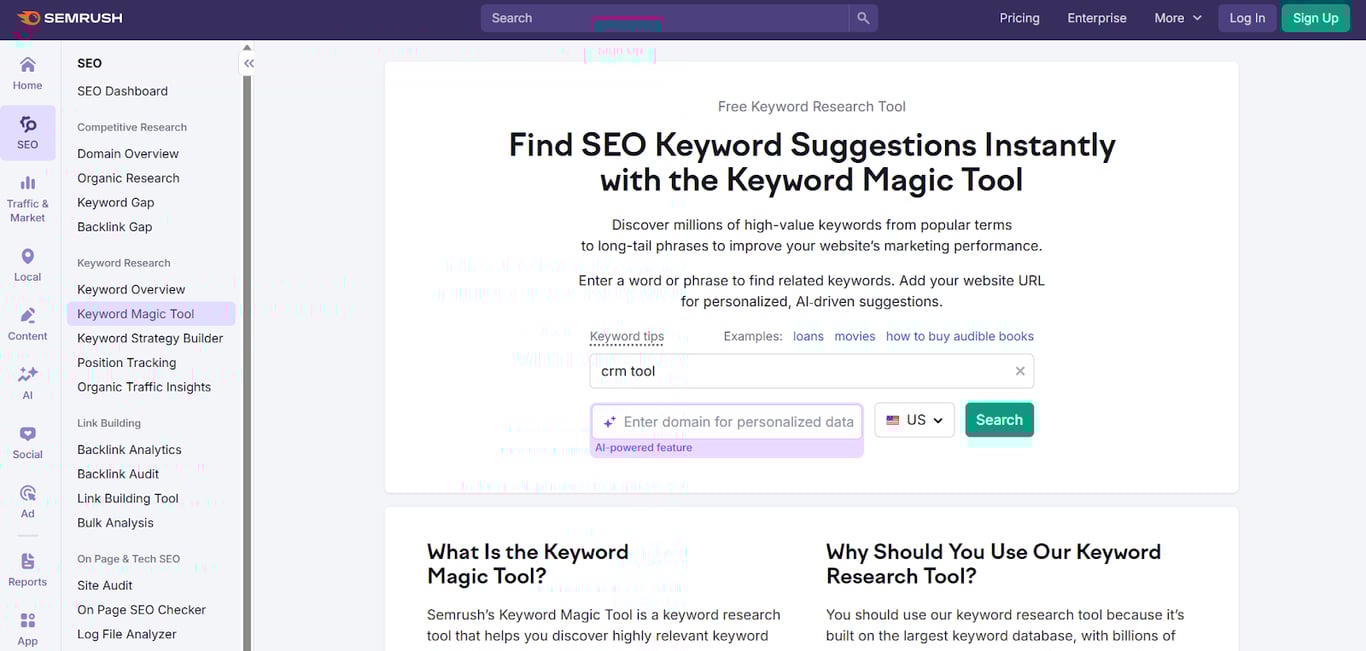1366x651 pixels.
Task: Open Social section icon
Action: tap(28, 442)
